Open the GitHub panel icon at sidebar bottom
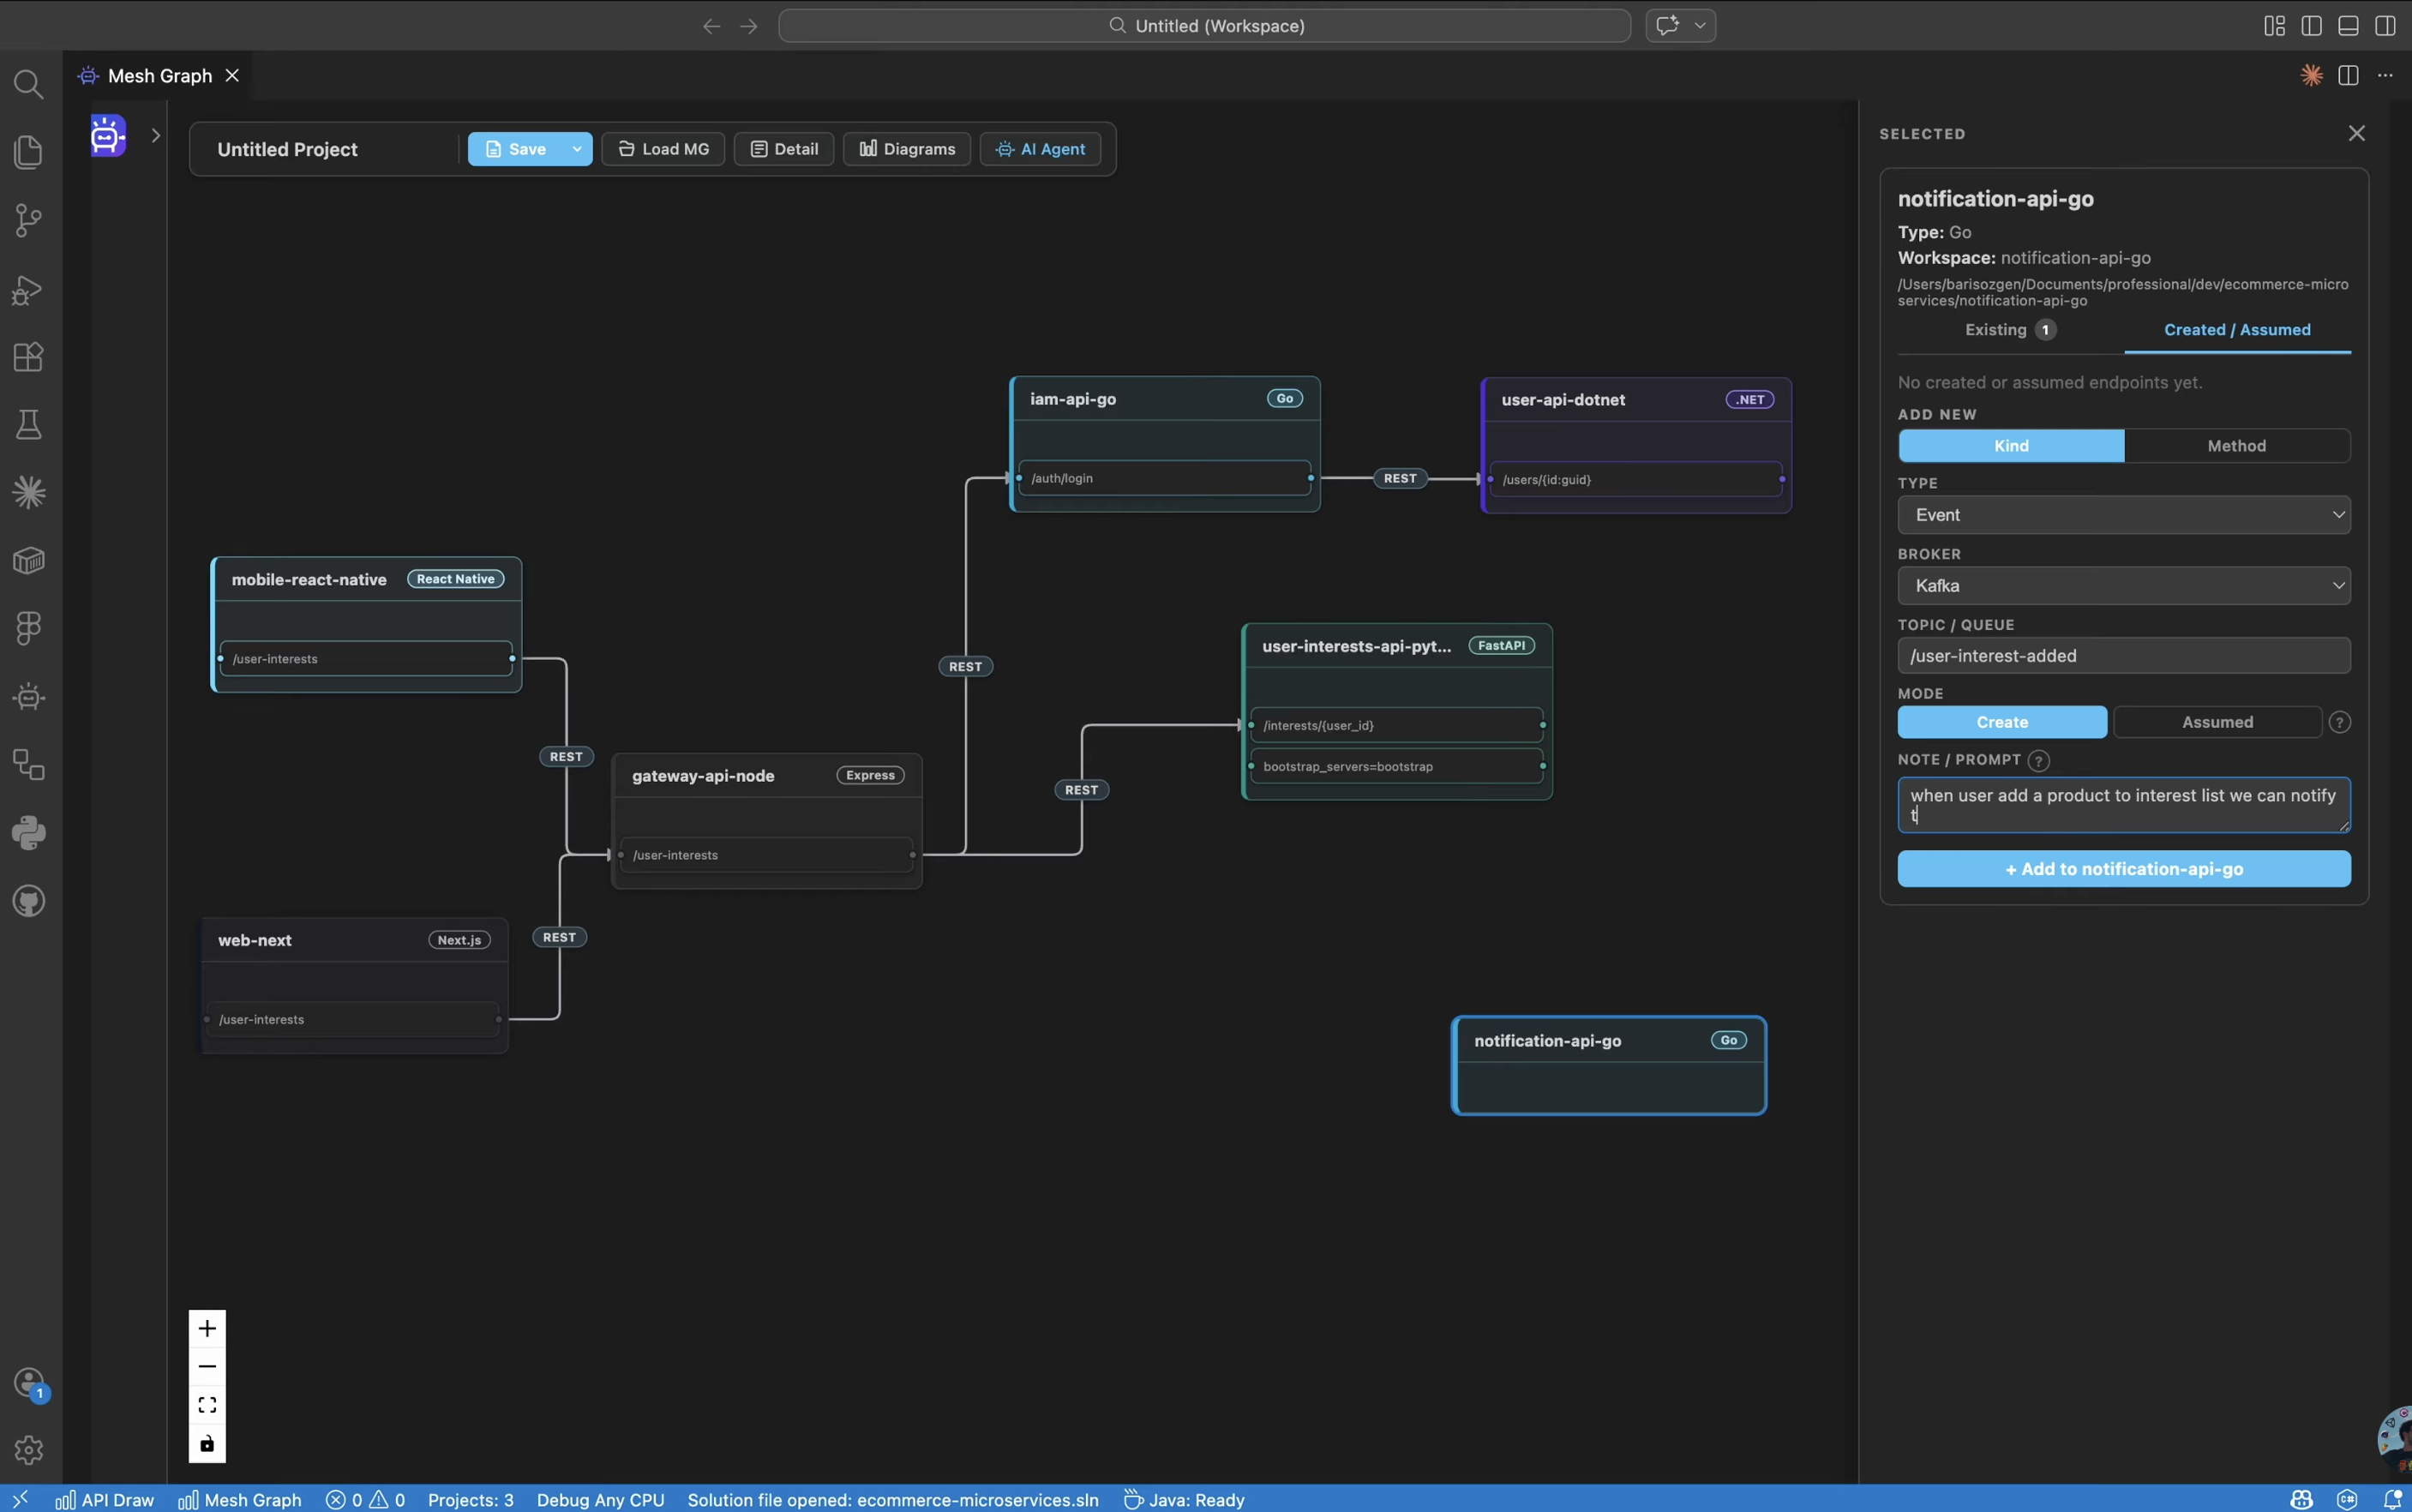 28,900
